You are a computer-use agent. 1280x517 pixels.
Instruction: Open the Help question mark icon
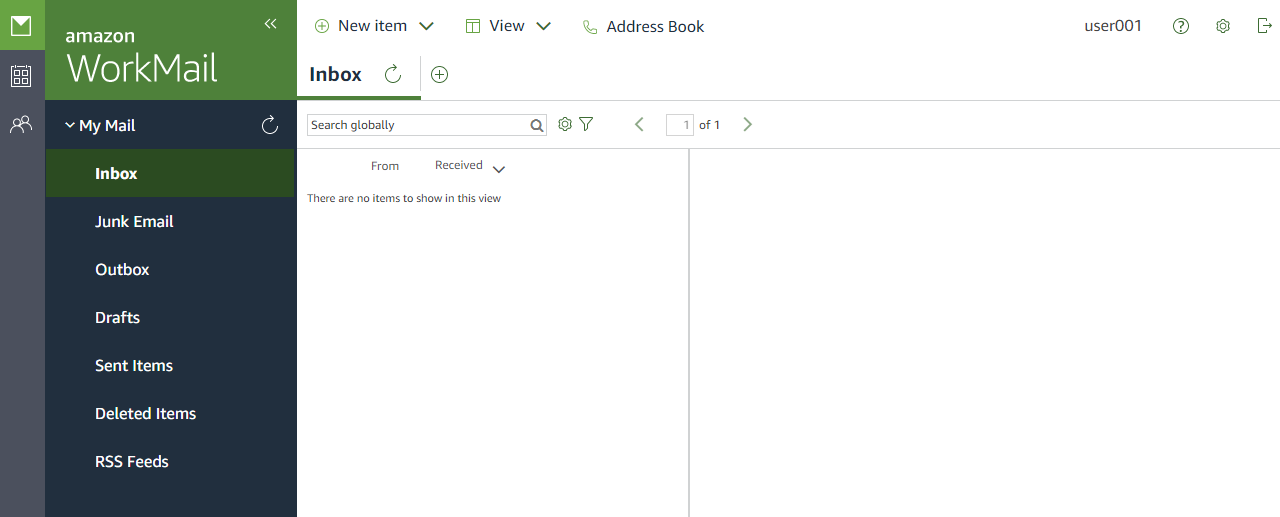[1181, 26]
